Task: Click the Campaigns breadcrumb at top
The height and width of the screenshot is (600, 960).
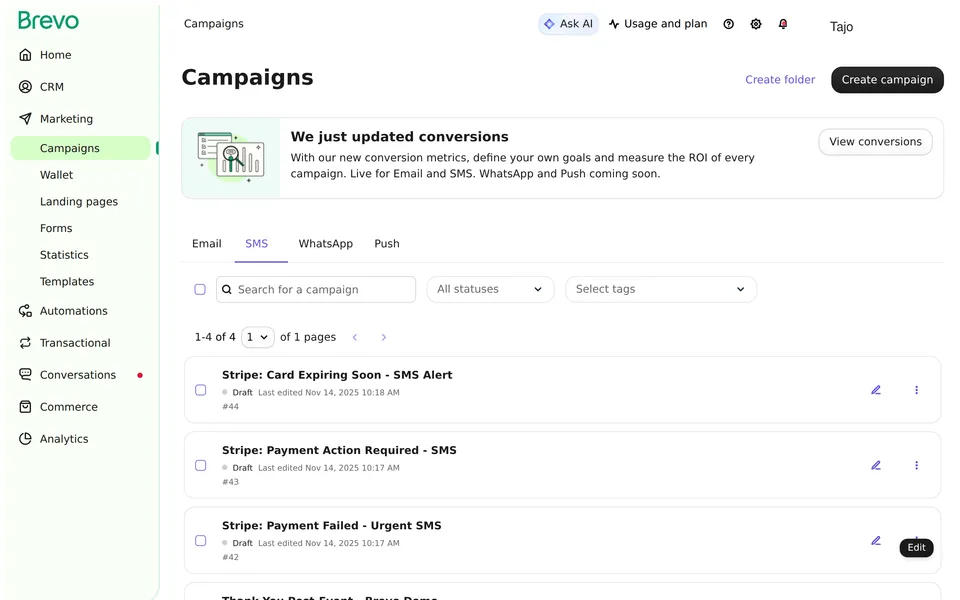Action: [214, 24]
